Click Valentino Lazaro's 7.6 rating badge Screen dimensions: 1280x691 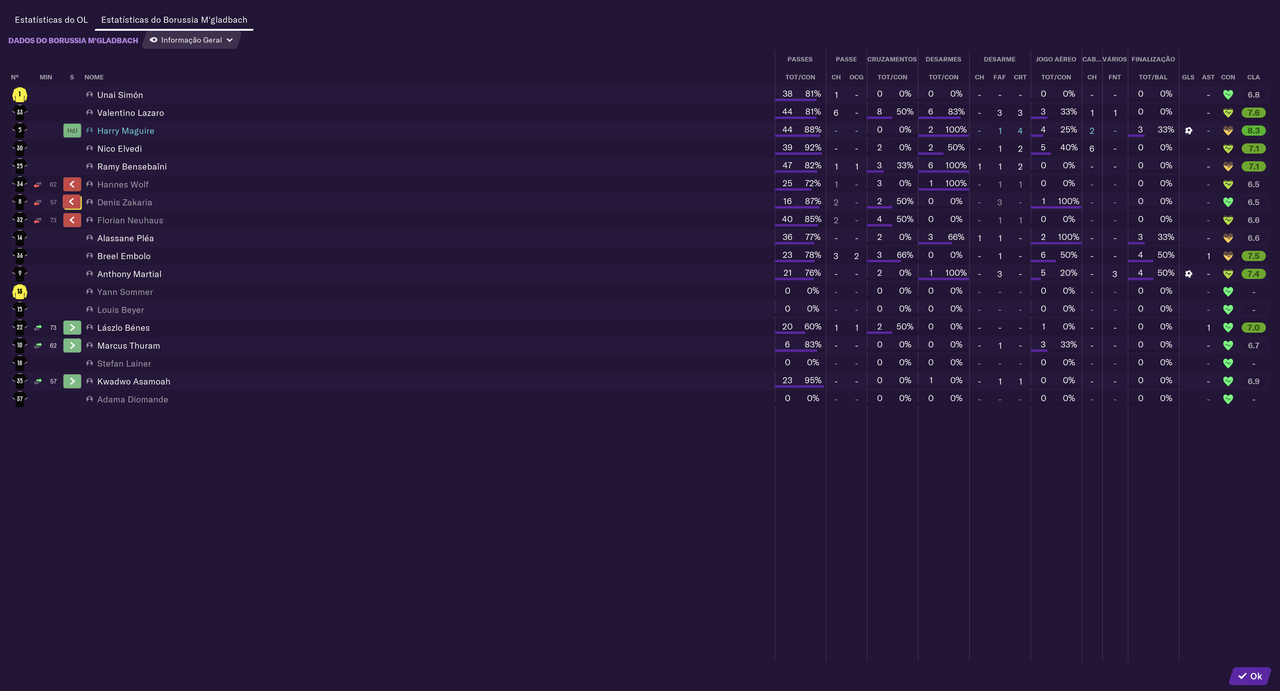pyautogui.click(x=1254, y=113)
